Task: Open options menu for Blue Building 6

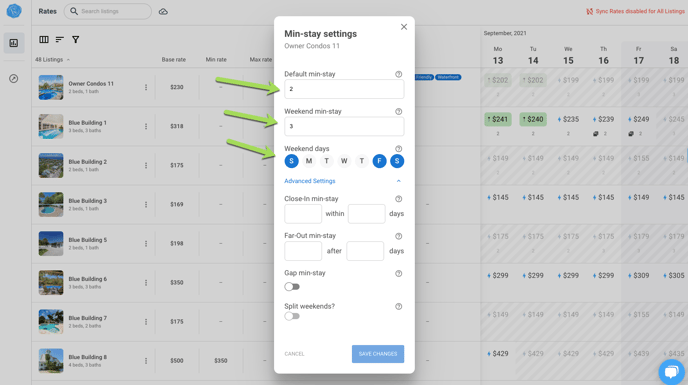Action: [146, 283]
